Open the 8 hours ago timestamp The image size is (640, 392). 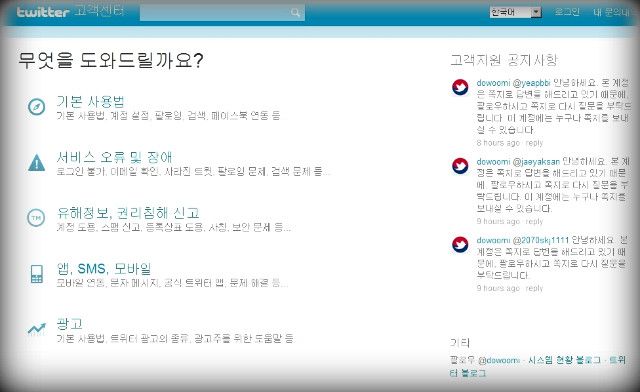tap(498, 143)
